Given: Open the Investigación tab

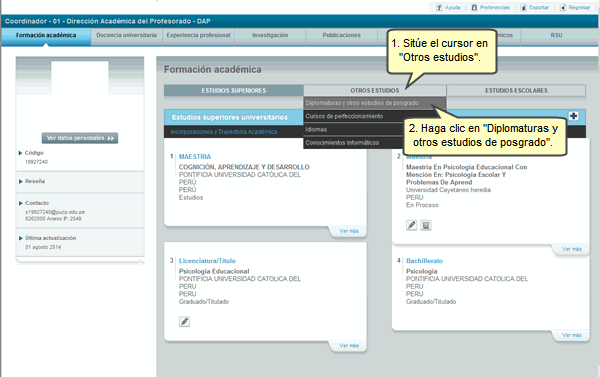Looking at the screenshot, I should (x=270, y=35).
